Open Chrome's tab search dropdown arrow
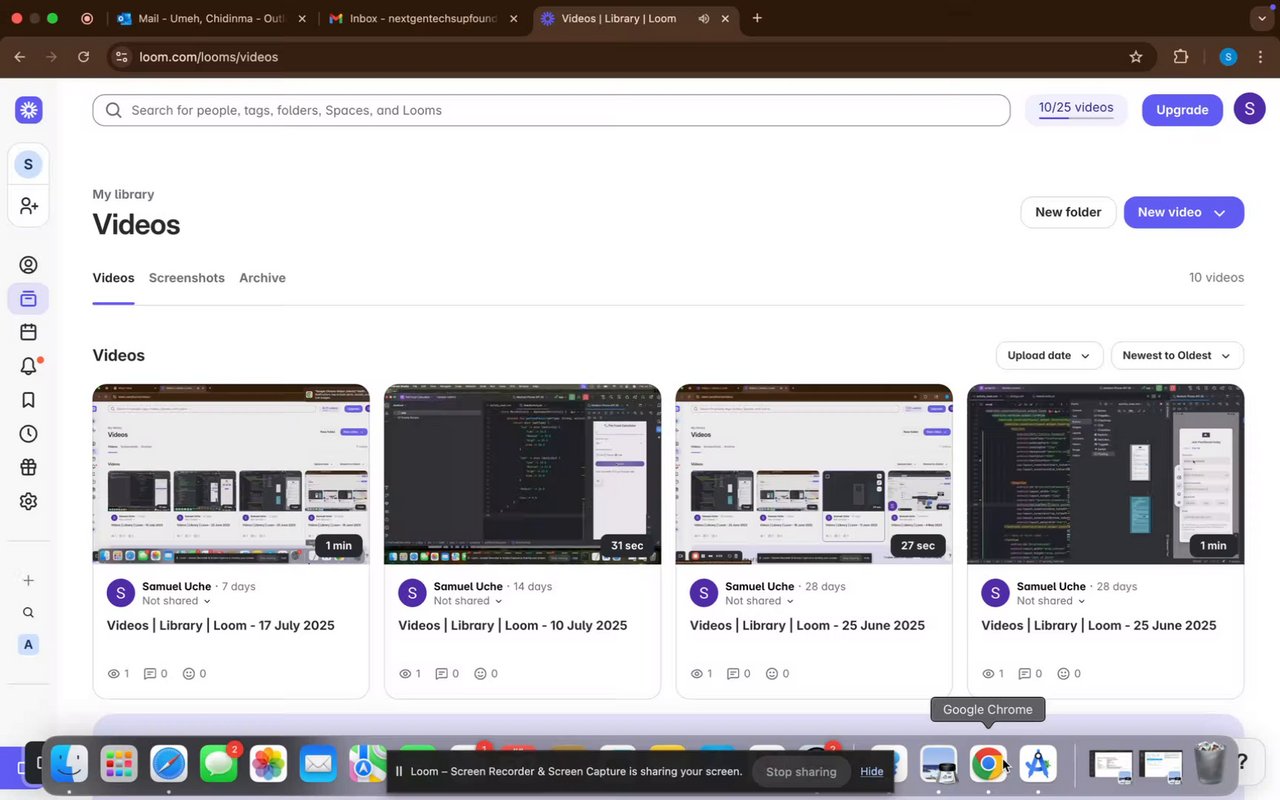Screen dimensions: 1280x800 pyautogui.click(x=1261, y=18)
